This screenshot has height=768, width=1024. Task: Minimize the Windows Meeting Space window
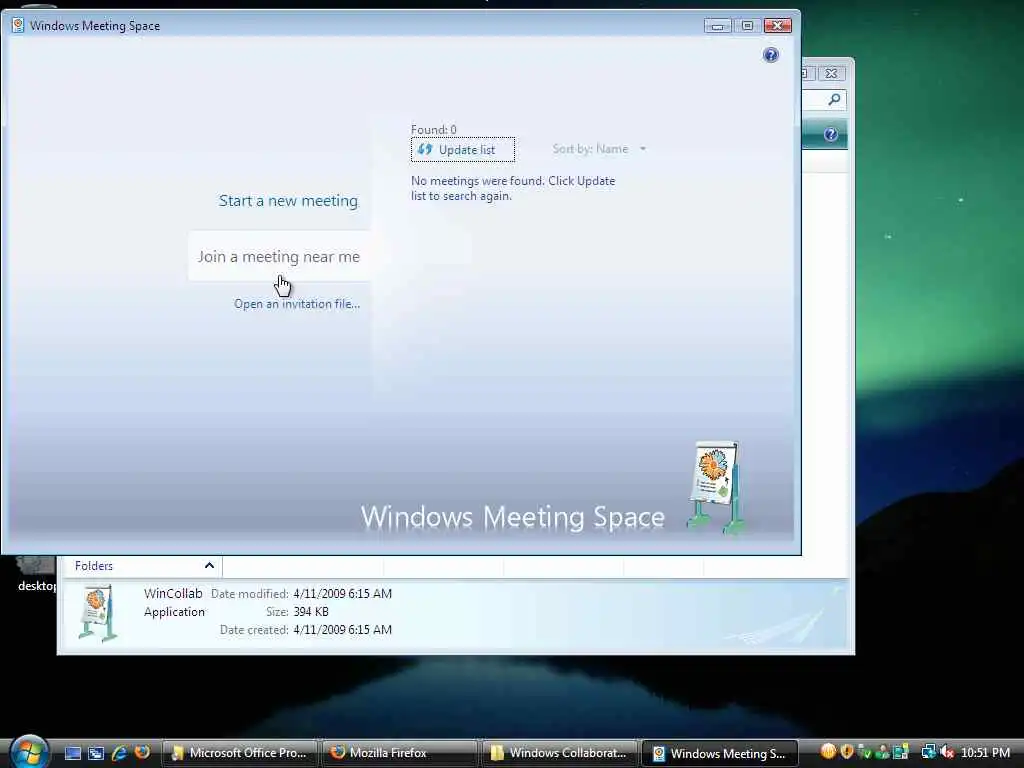click(x=718, y=26)
